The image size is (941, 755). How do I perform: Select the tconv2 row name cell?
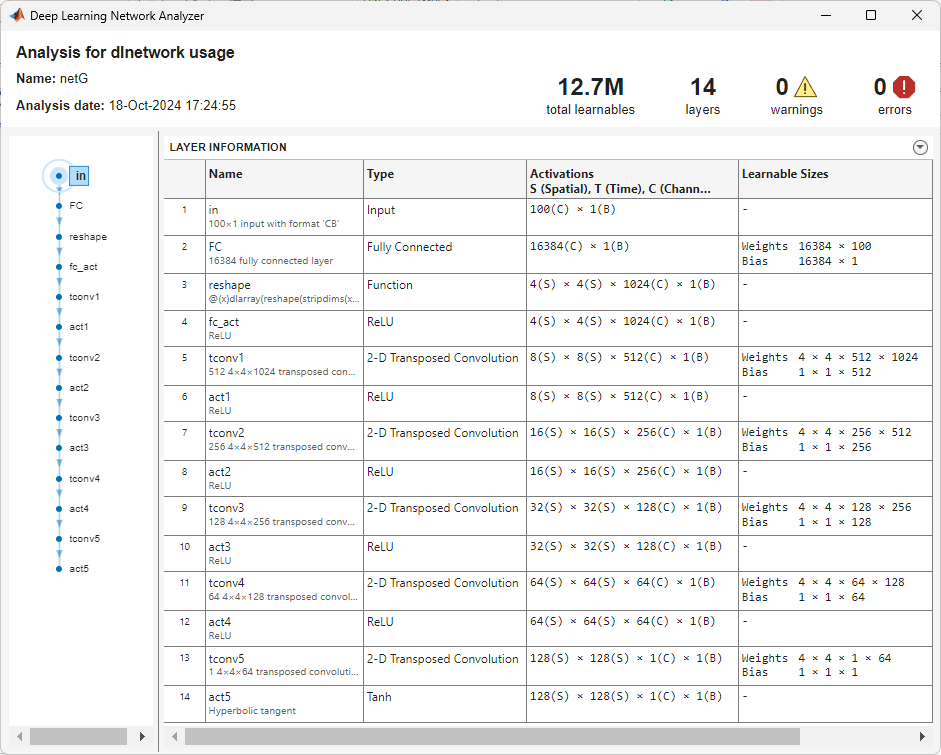[x=284, y=441]
